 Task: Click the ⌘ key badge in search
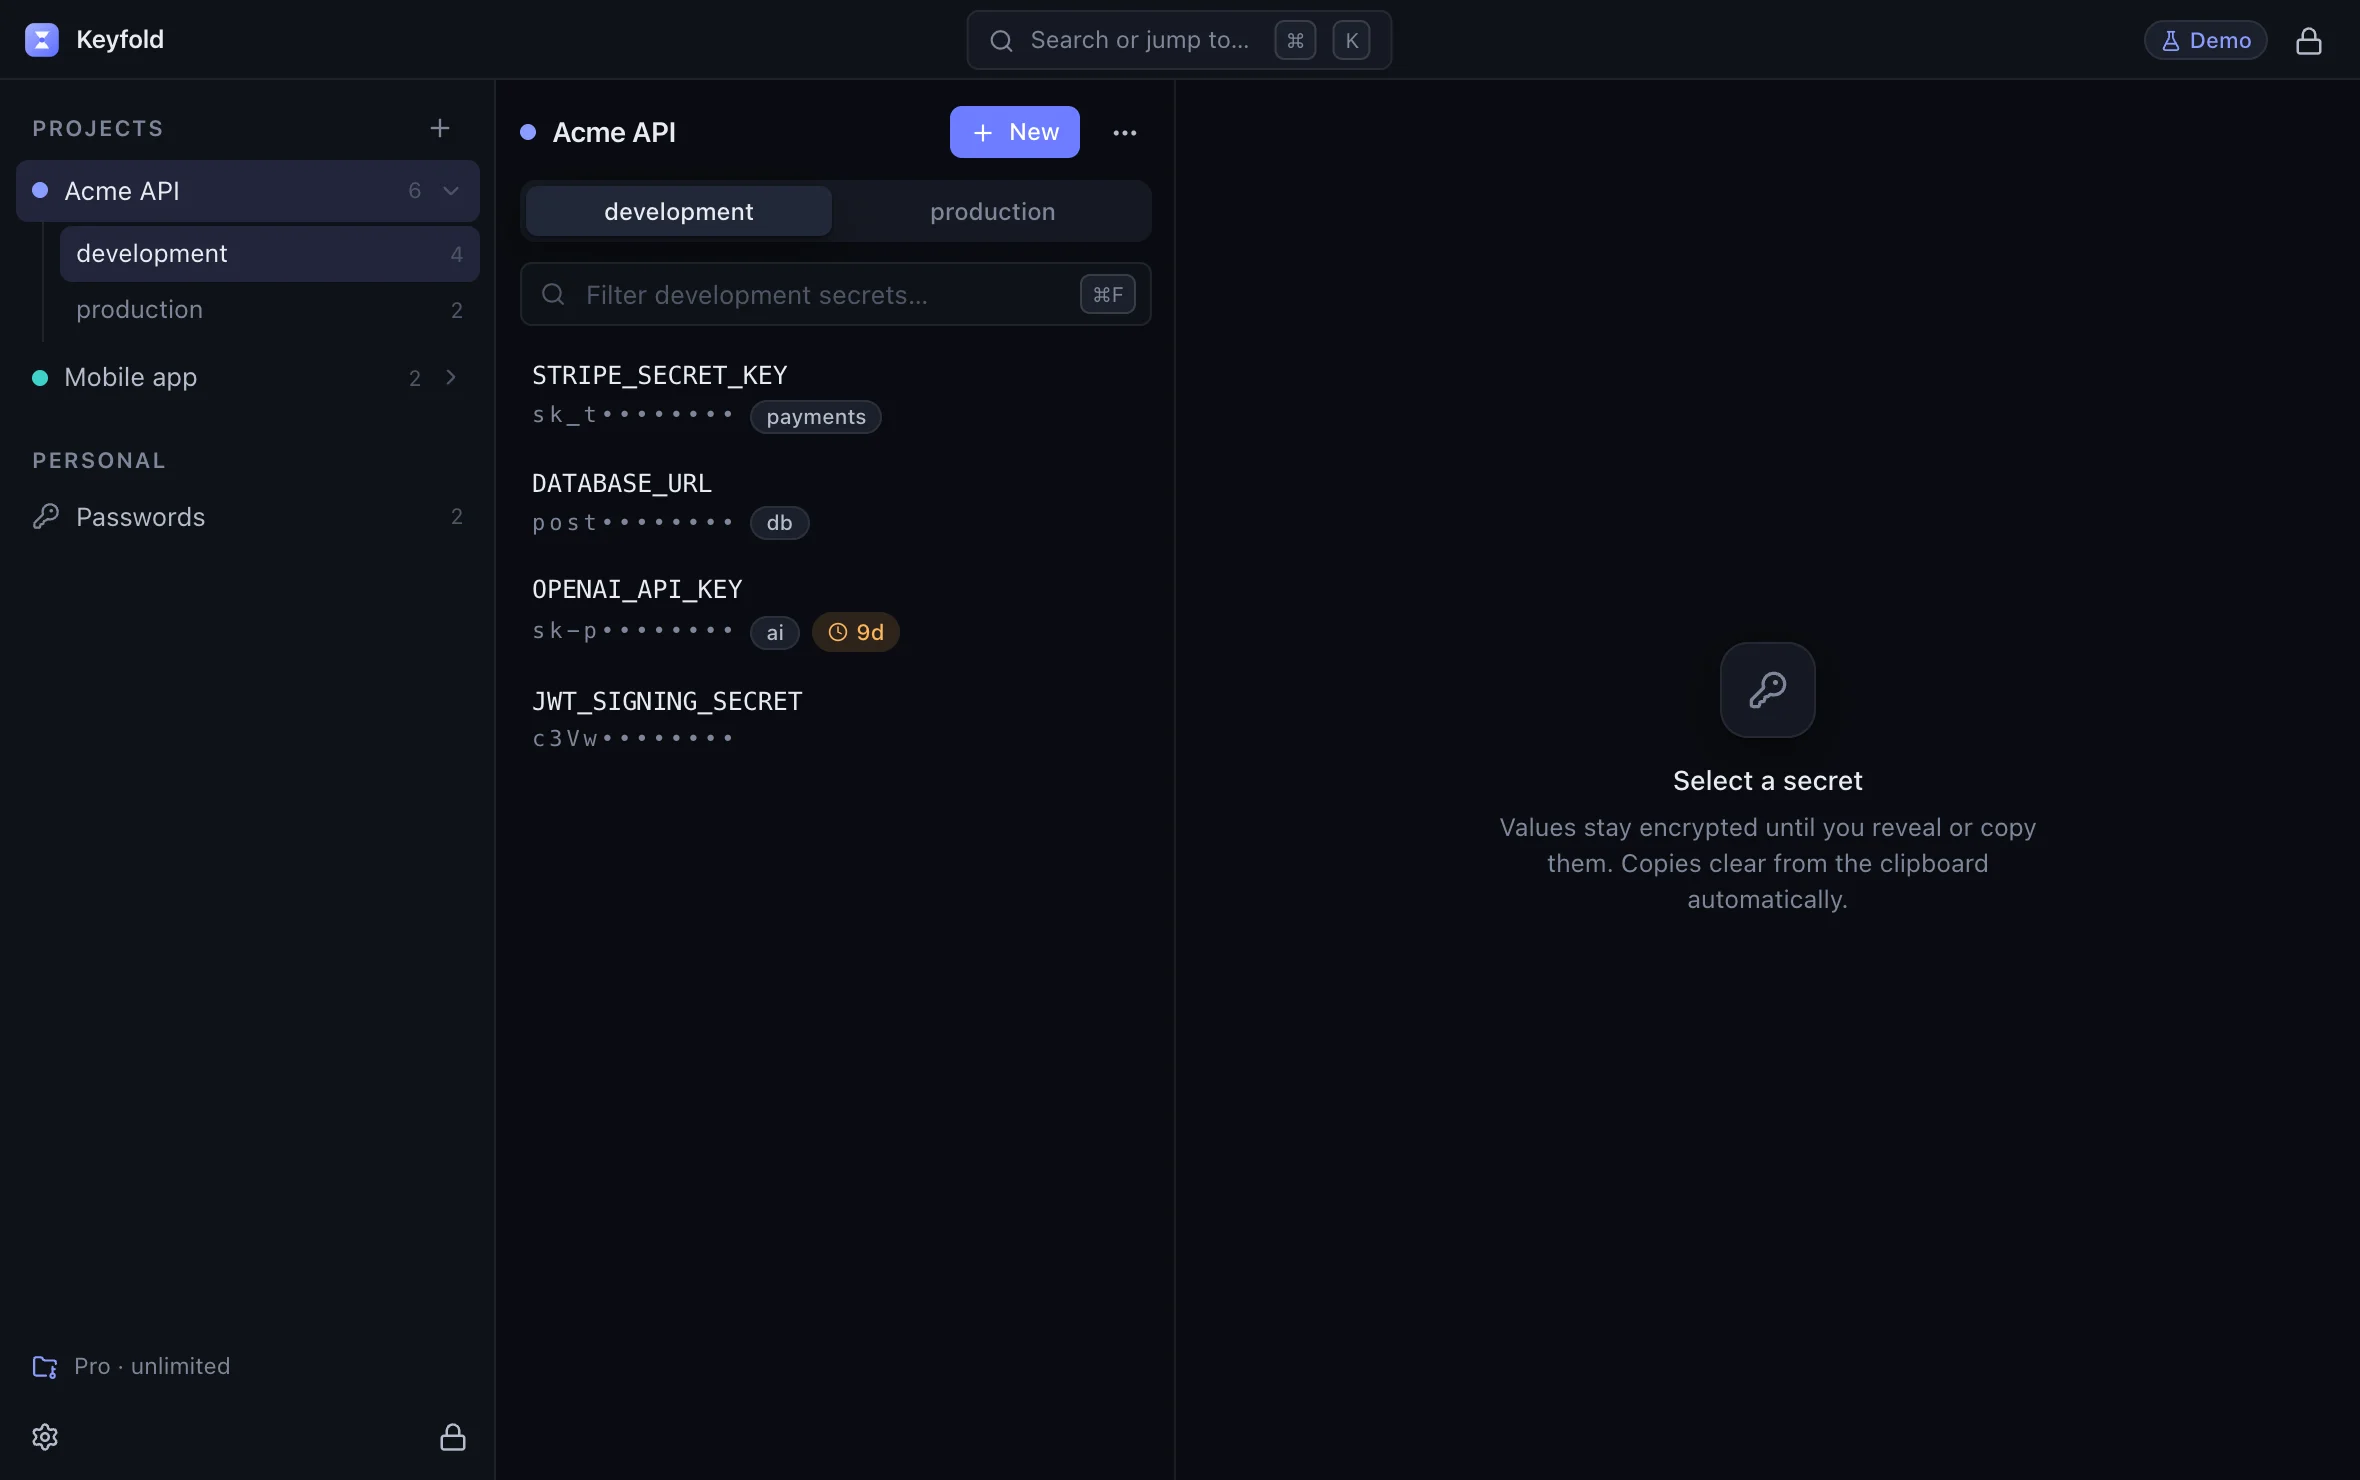(x=1295, y=40)
